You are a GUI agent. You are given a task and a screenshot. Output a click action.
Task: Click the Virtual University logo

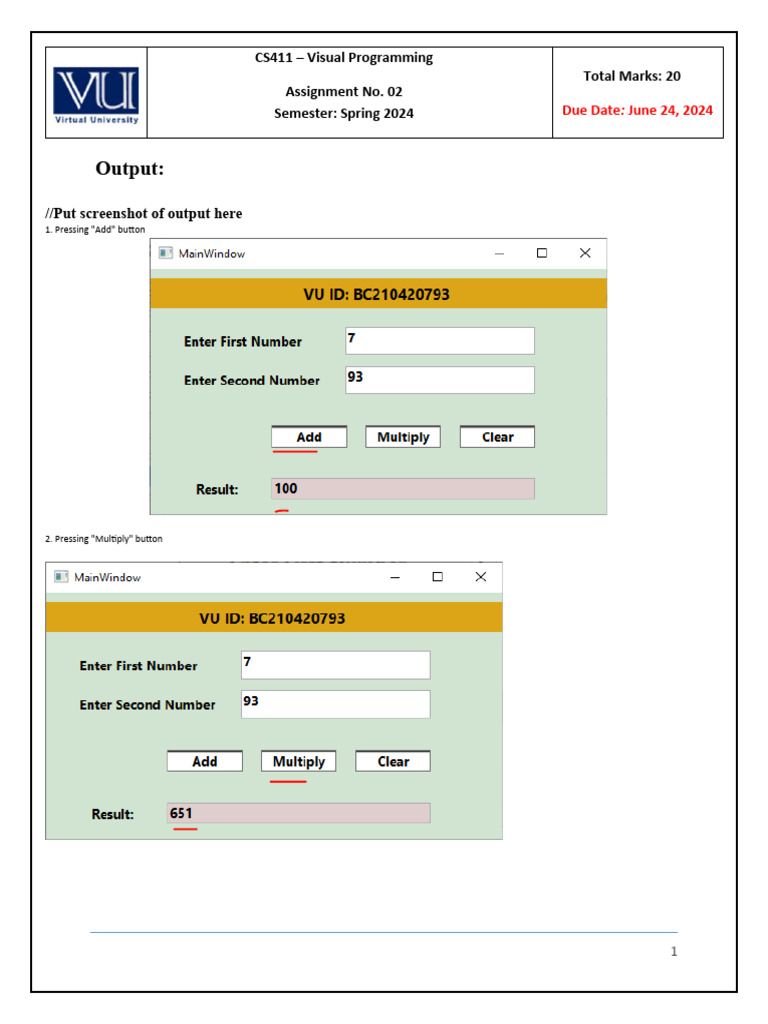tap(96, 95)
